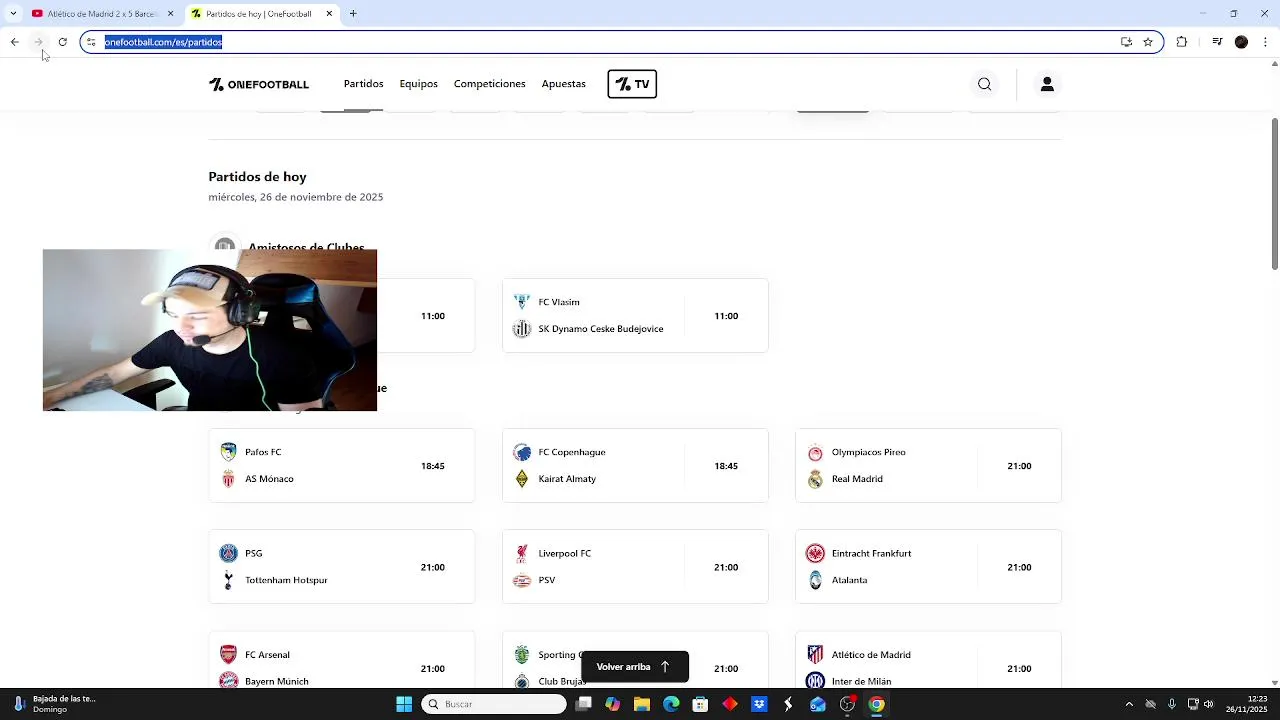1280x720 pixels.
Task: Open the Pafos FC vs AS Mónaco match
Action: pos(342,466)
